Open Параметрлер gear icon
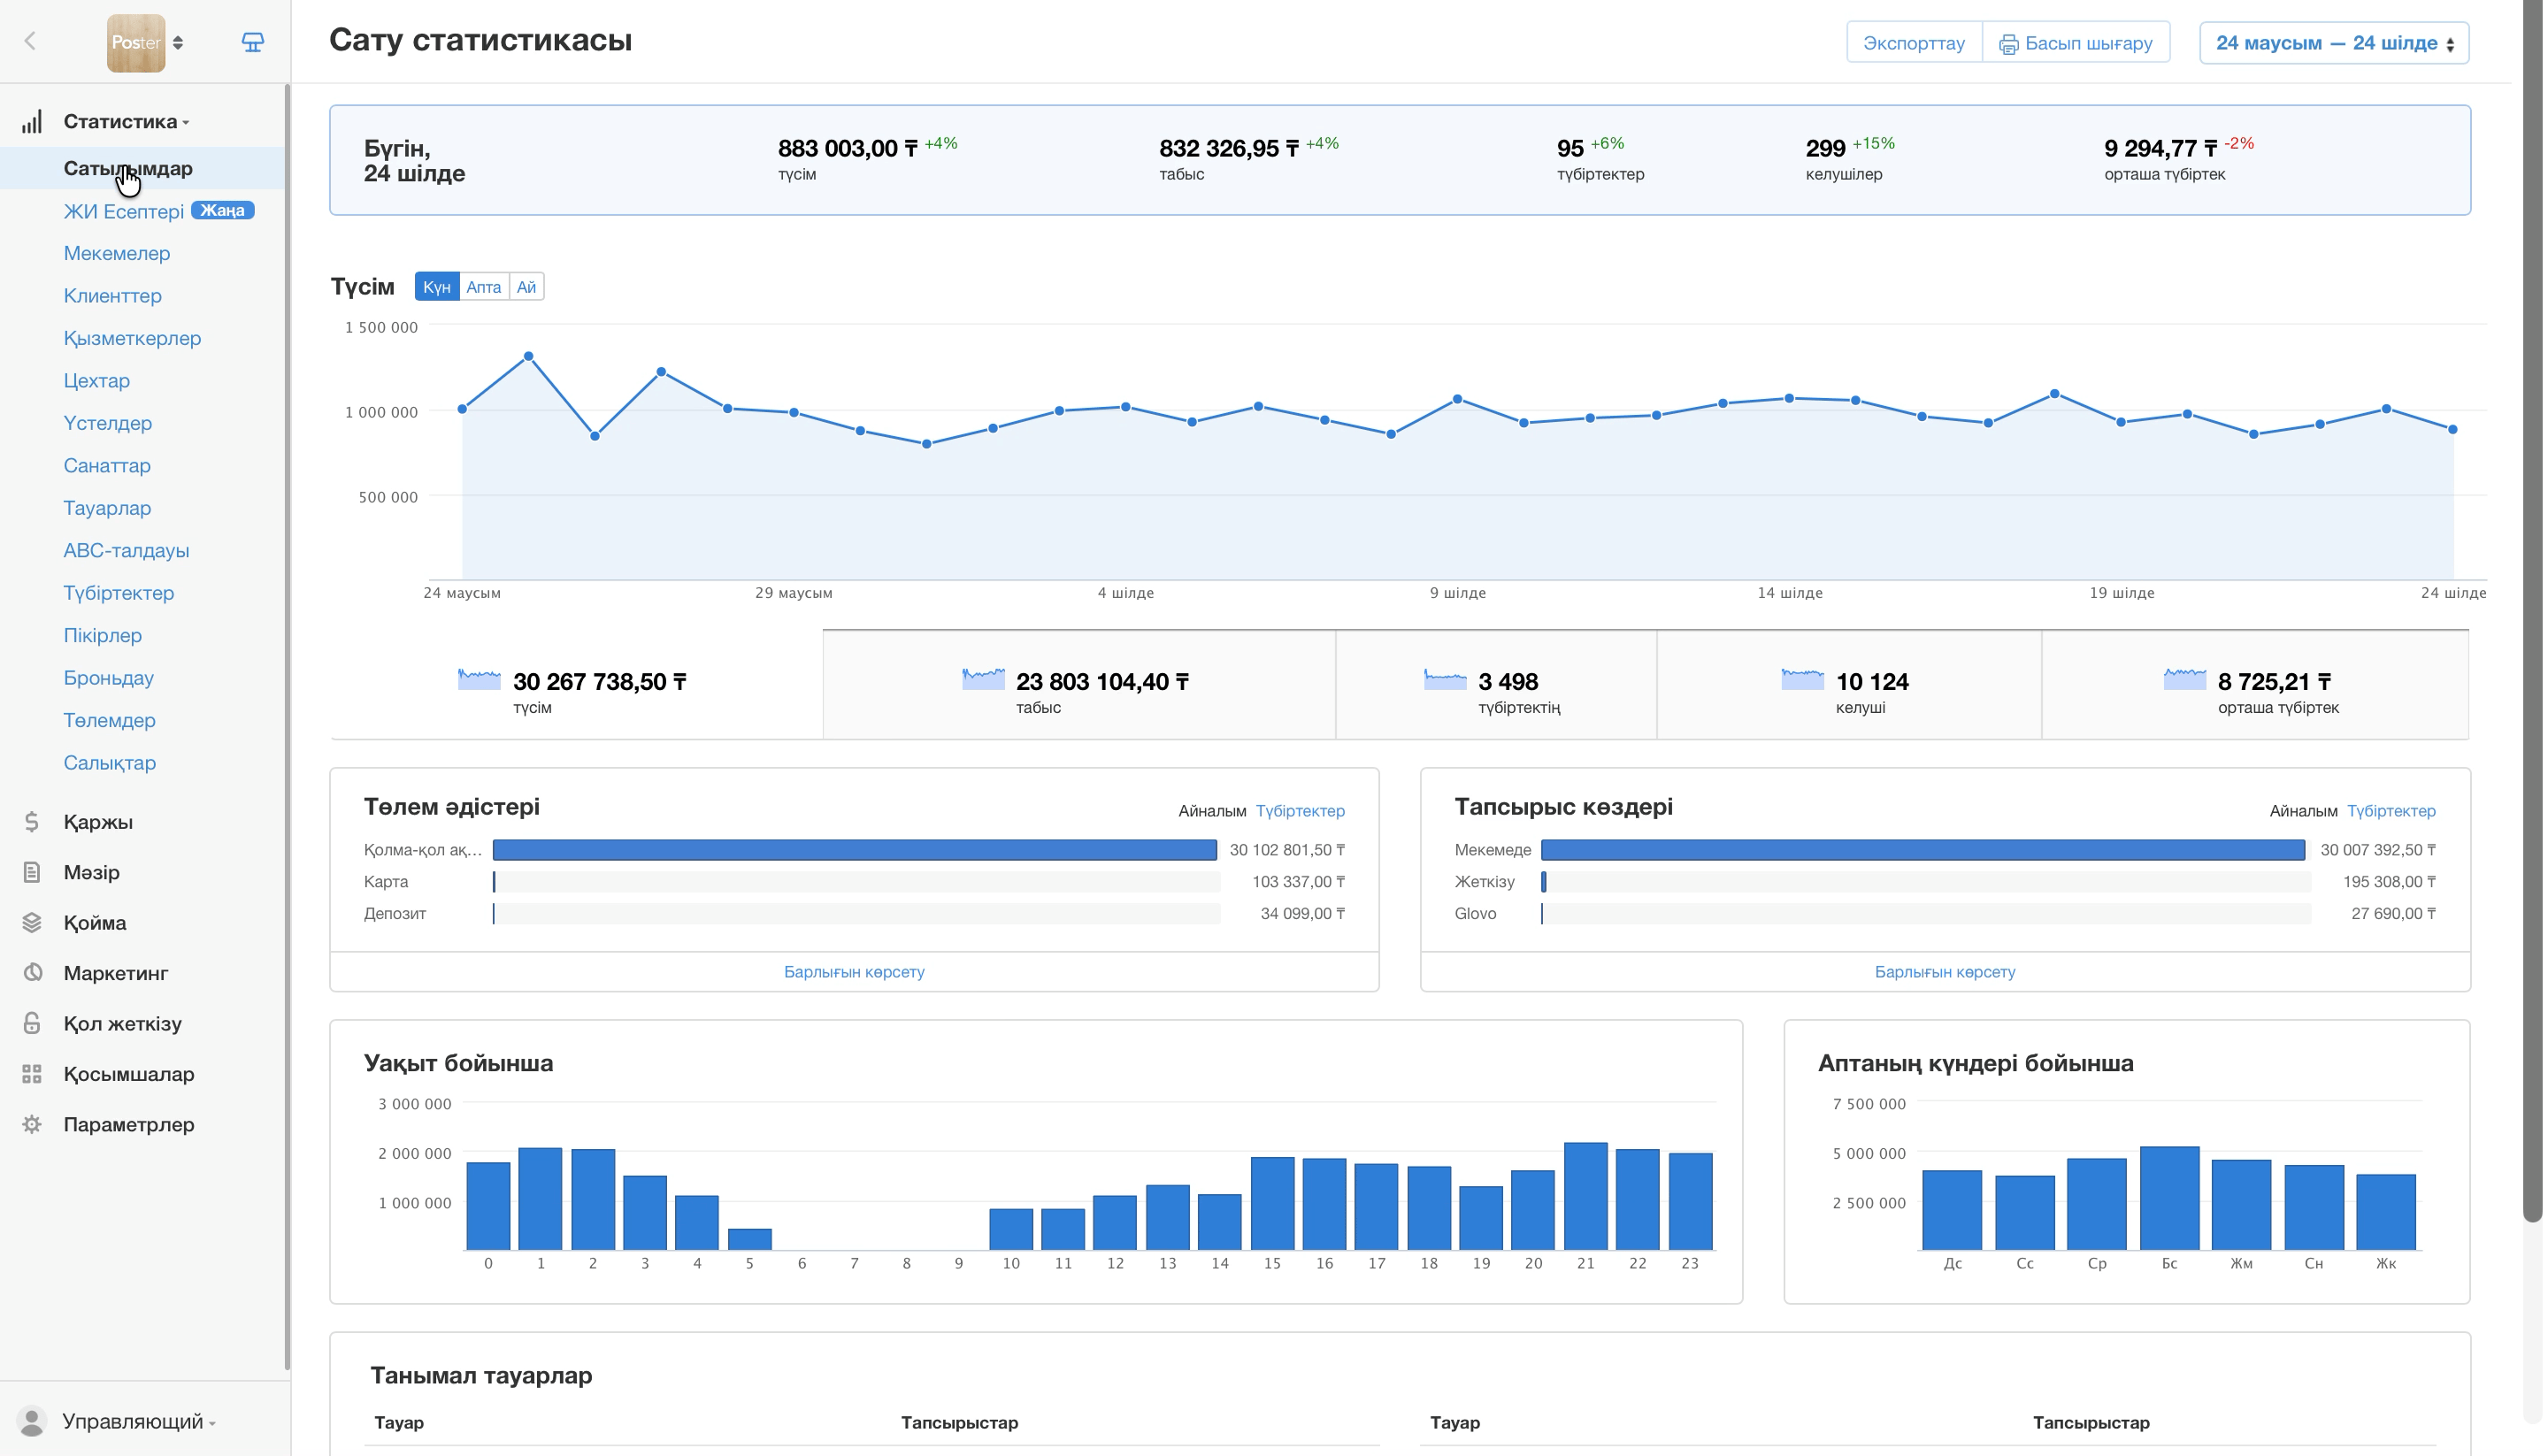 click(32, 1124)
